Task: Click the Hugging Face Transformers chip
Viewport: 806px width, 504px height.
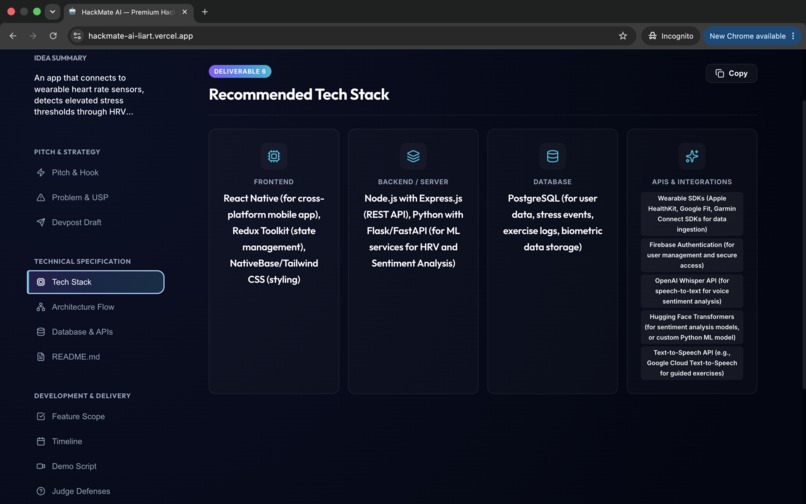Action: click(x=692, y=327)
